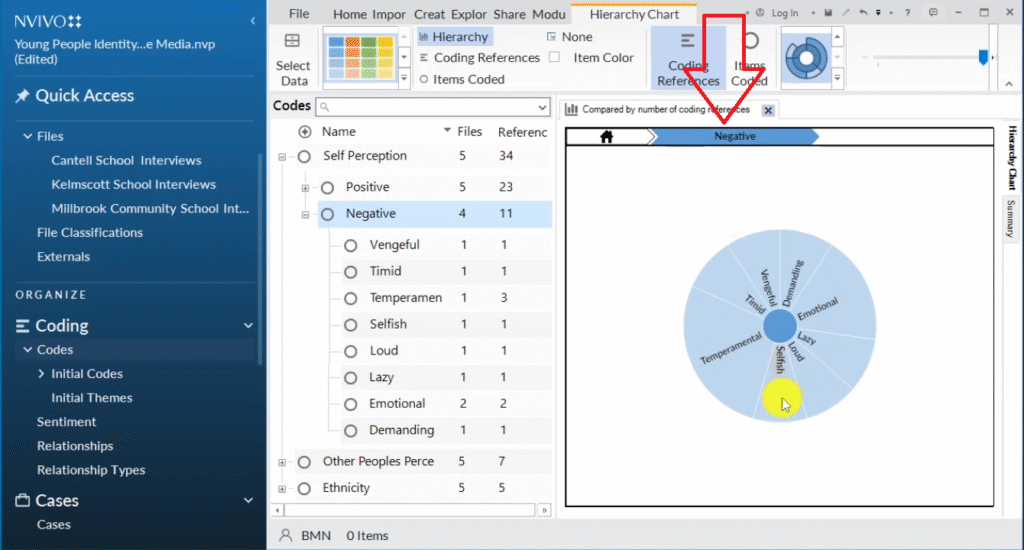
Task: Expand the Initial Codes folder
Action: [41, 374]
